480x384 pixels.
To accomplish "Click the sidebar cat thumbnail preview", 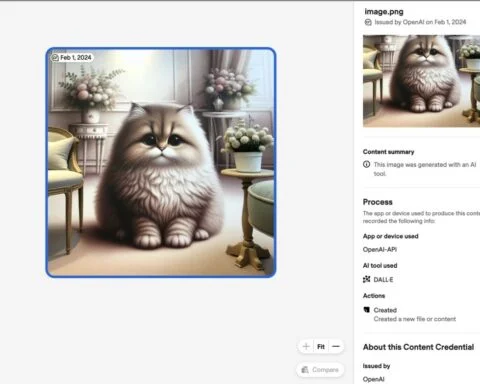I will click(421, 81).
